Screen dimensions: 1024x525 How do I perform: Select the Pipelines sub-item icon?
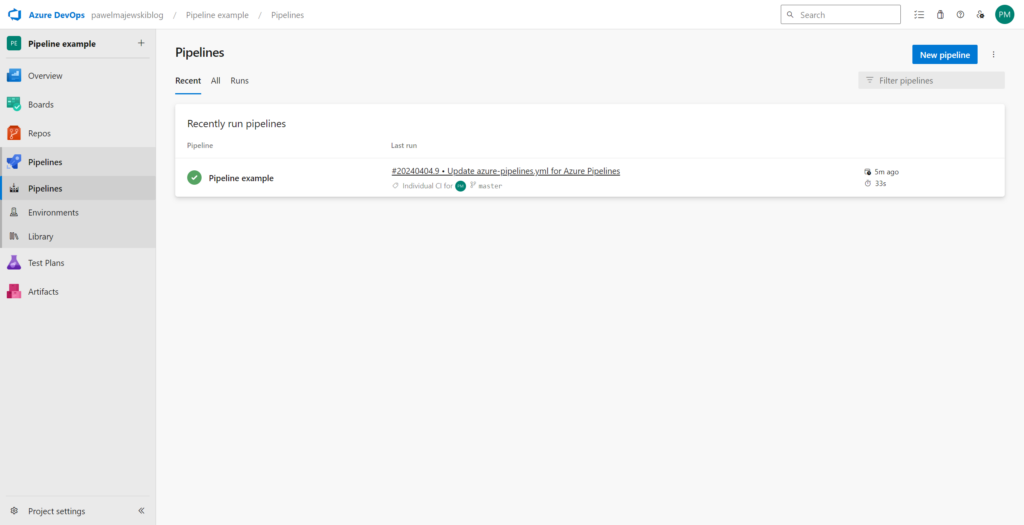(x=14, y=189)
